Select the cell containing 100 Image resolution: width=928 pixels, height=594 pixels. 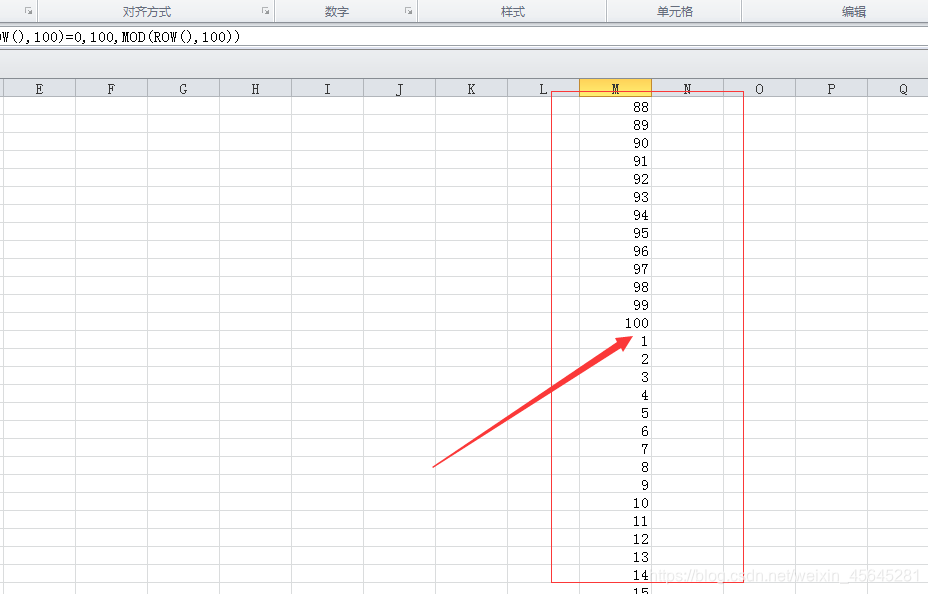click(x=616, y=322)
